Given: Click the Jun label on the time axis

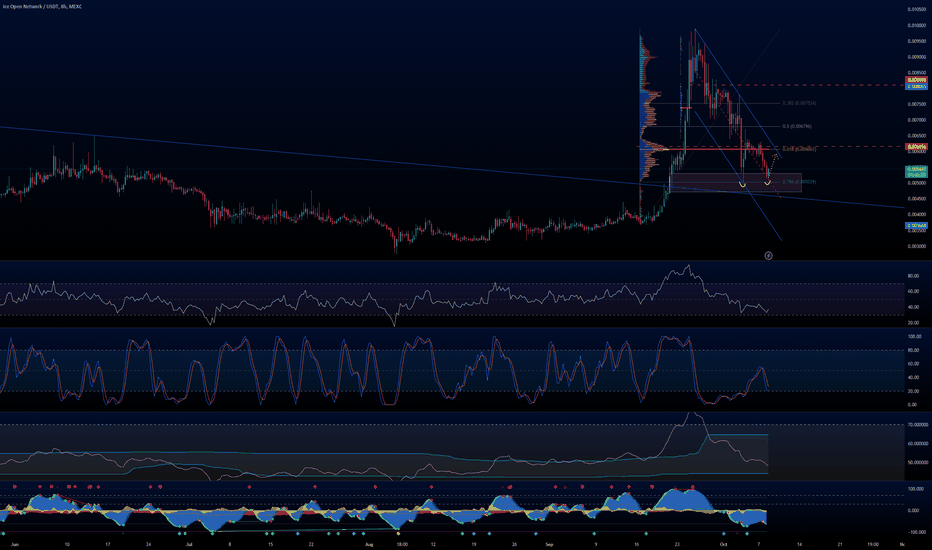Looking at the screenshot, I should pyautogui.click(x=15, y=544).
